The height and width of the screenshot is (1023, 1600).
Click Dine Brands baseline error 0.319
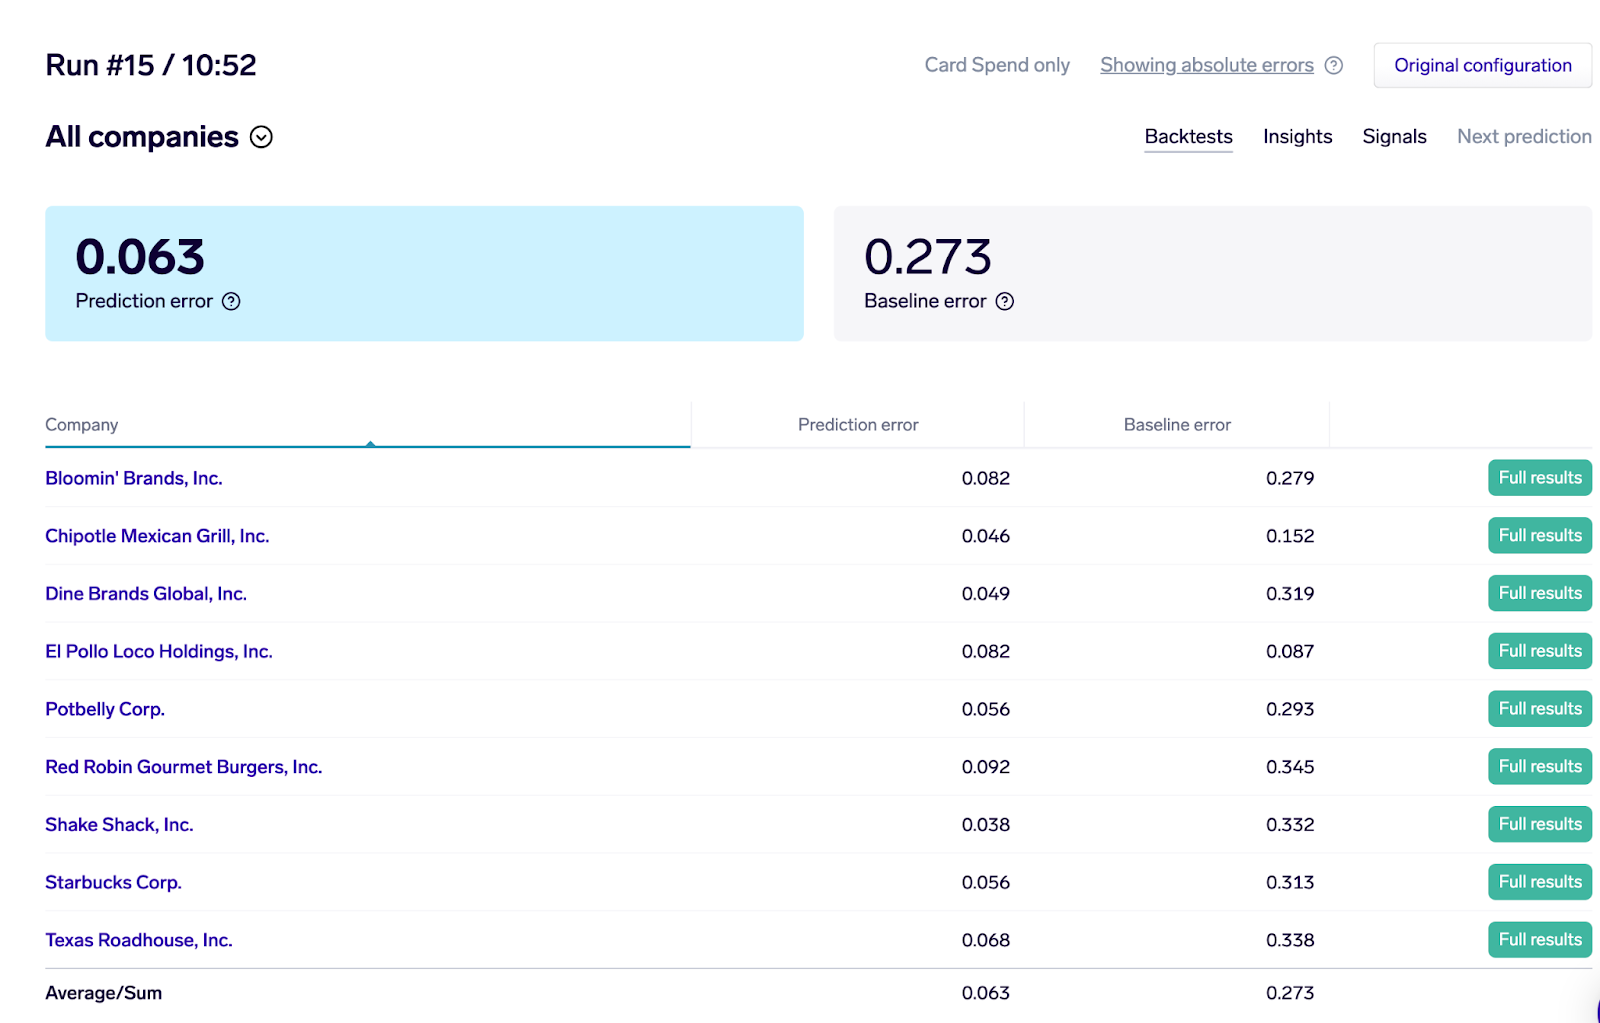pos(1290,594)
